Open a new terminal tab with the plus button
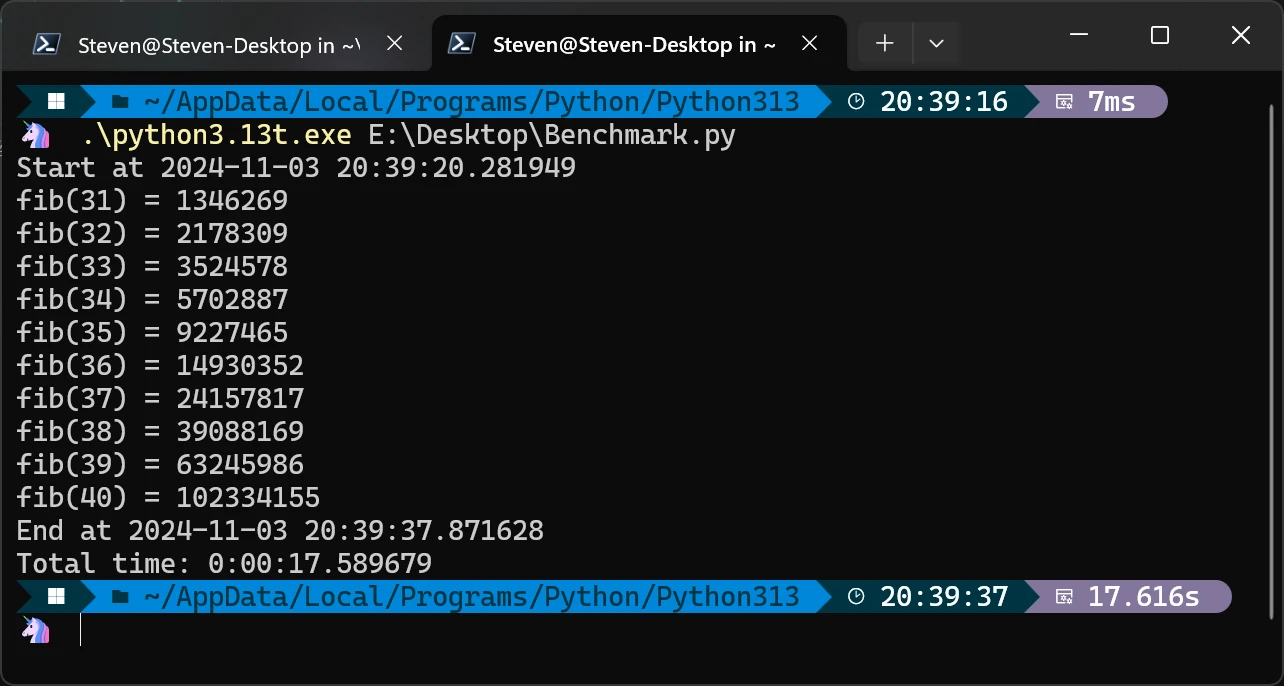Screen dimensions: 1284x686 tap(884, 43)
